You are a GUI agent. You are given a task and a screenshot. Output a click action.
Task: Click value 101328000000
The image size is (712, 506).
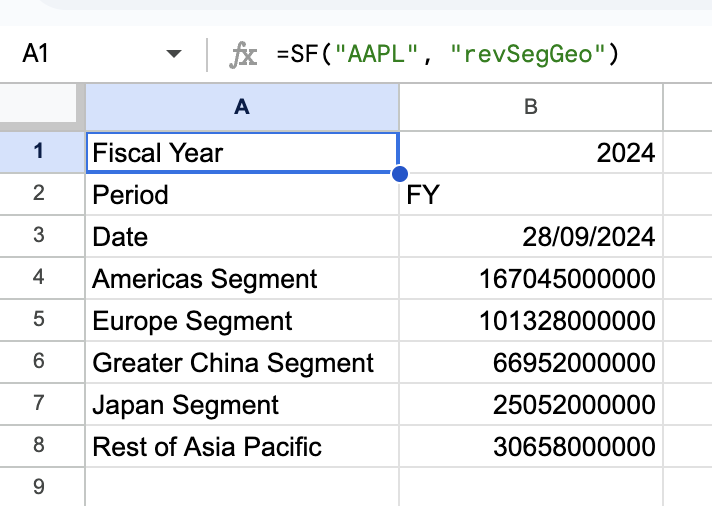(x=531, y=320)
